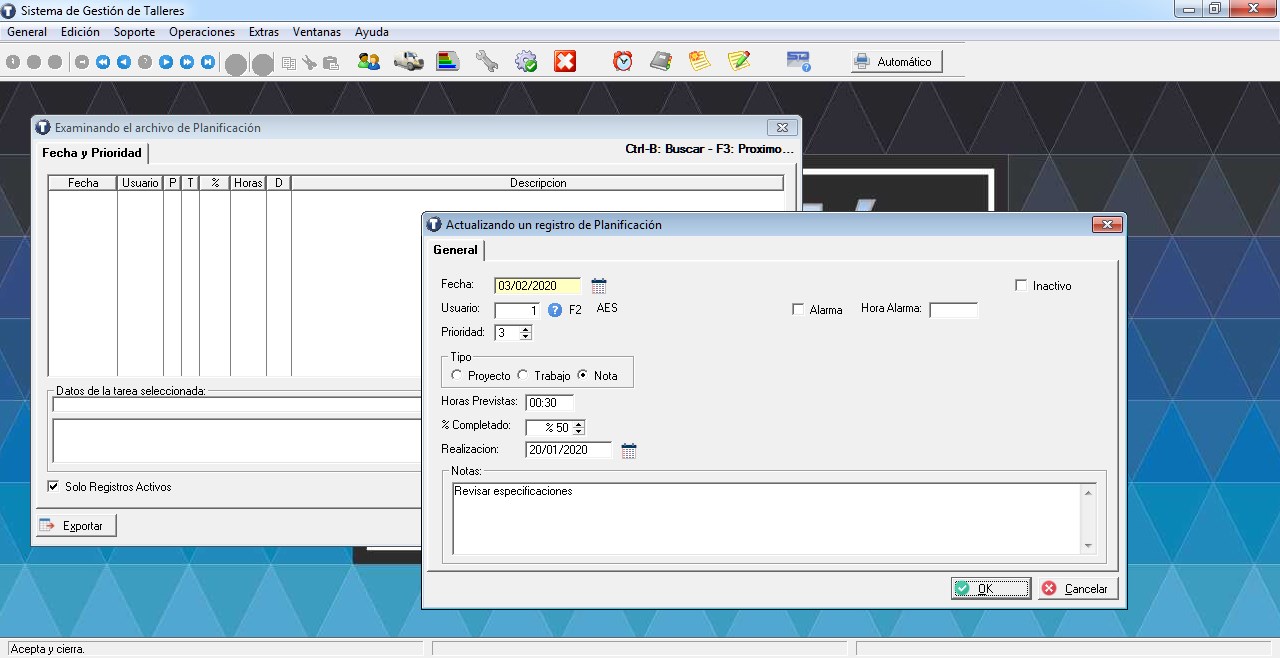Click the wrench tool icon
The height and width of the screenshot is (658, 1280).
pyautogui.click(x=486, y=62)
